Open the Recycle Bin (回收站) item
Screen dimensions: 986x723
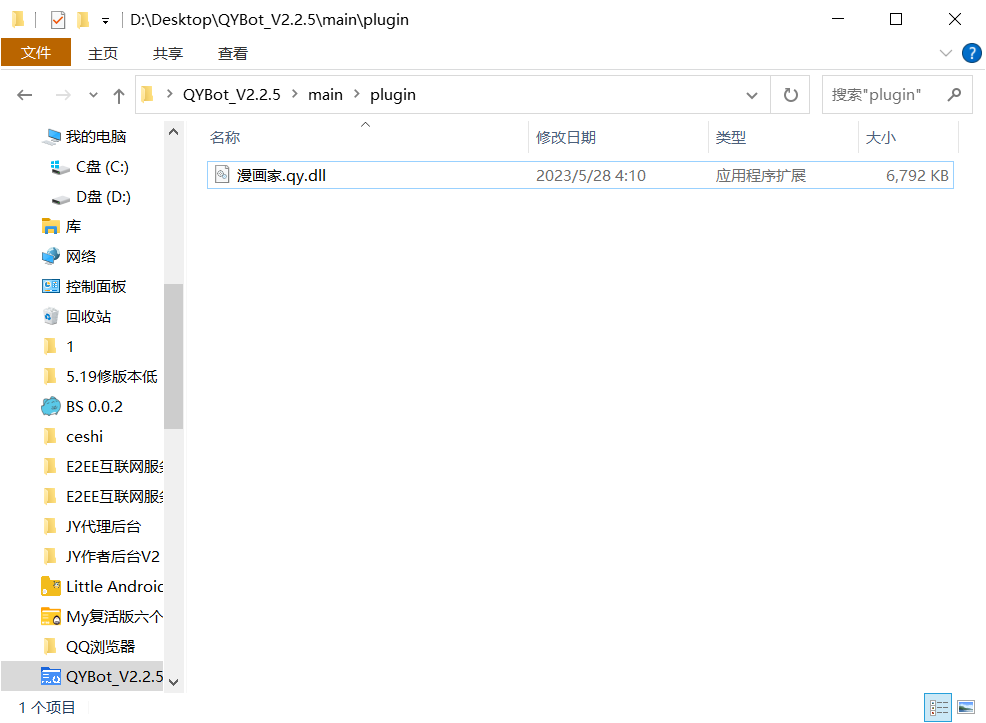pos(88,317)
